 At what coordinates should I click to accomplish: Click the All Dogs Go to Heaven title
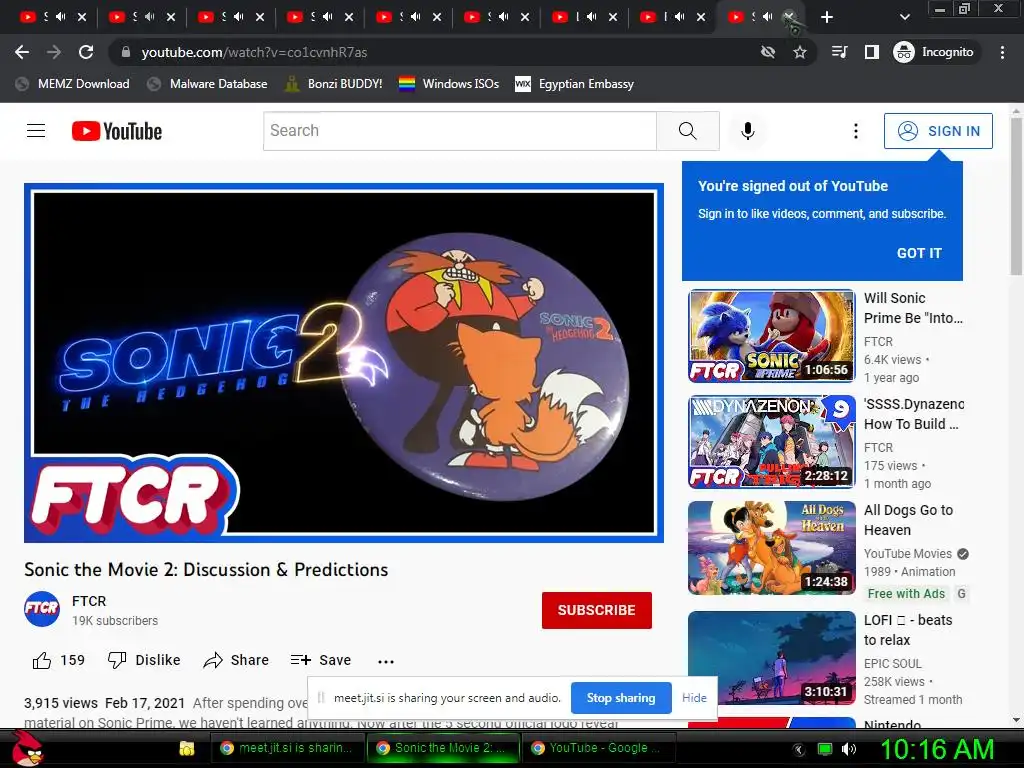click(908, 520)
